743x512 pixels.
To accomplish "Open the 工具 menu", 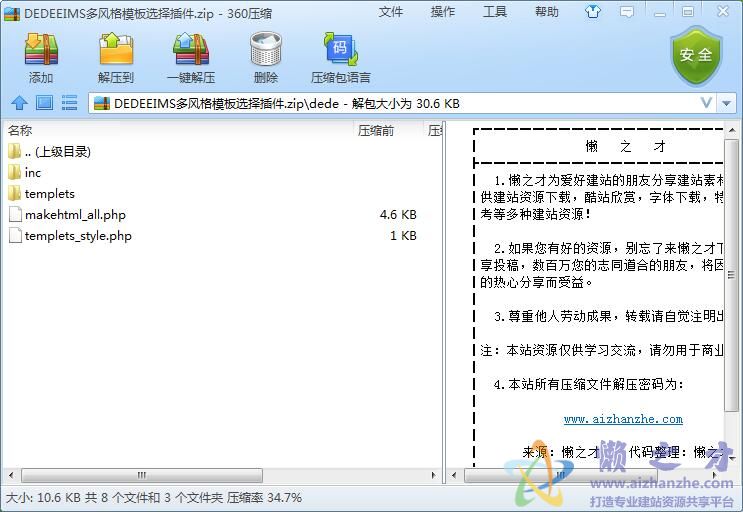I will click(495, 12).
